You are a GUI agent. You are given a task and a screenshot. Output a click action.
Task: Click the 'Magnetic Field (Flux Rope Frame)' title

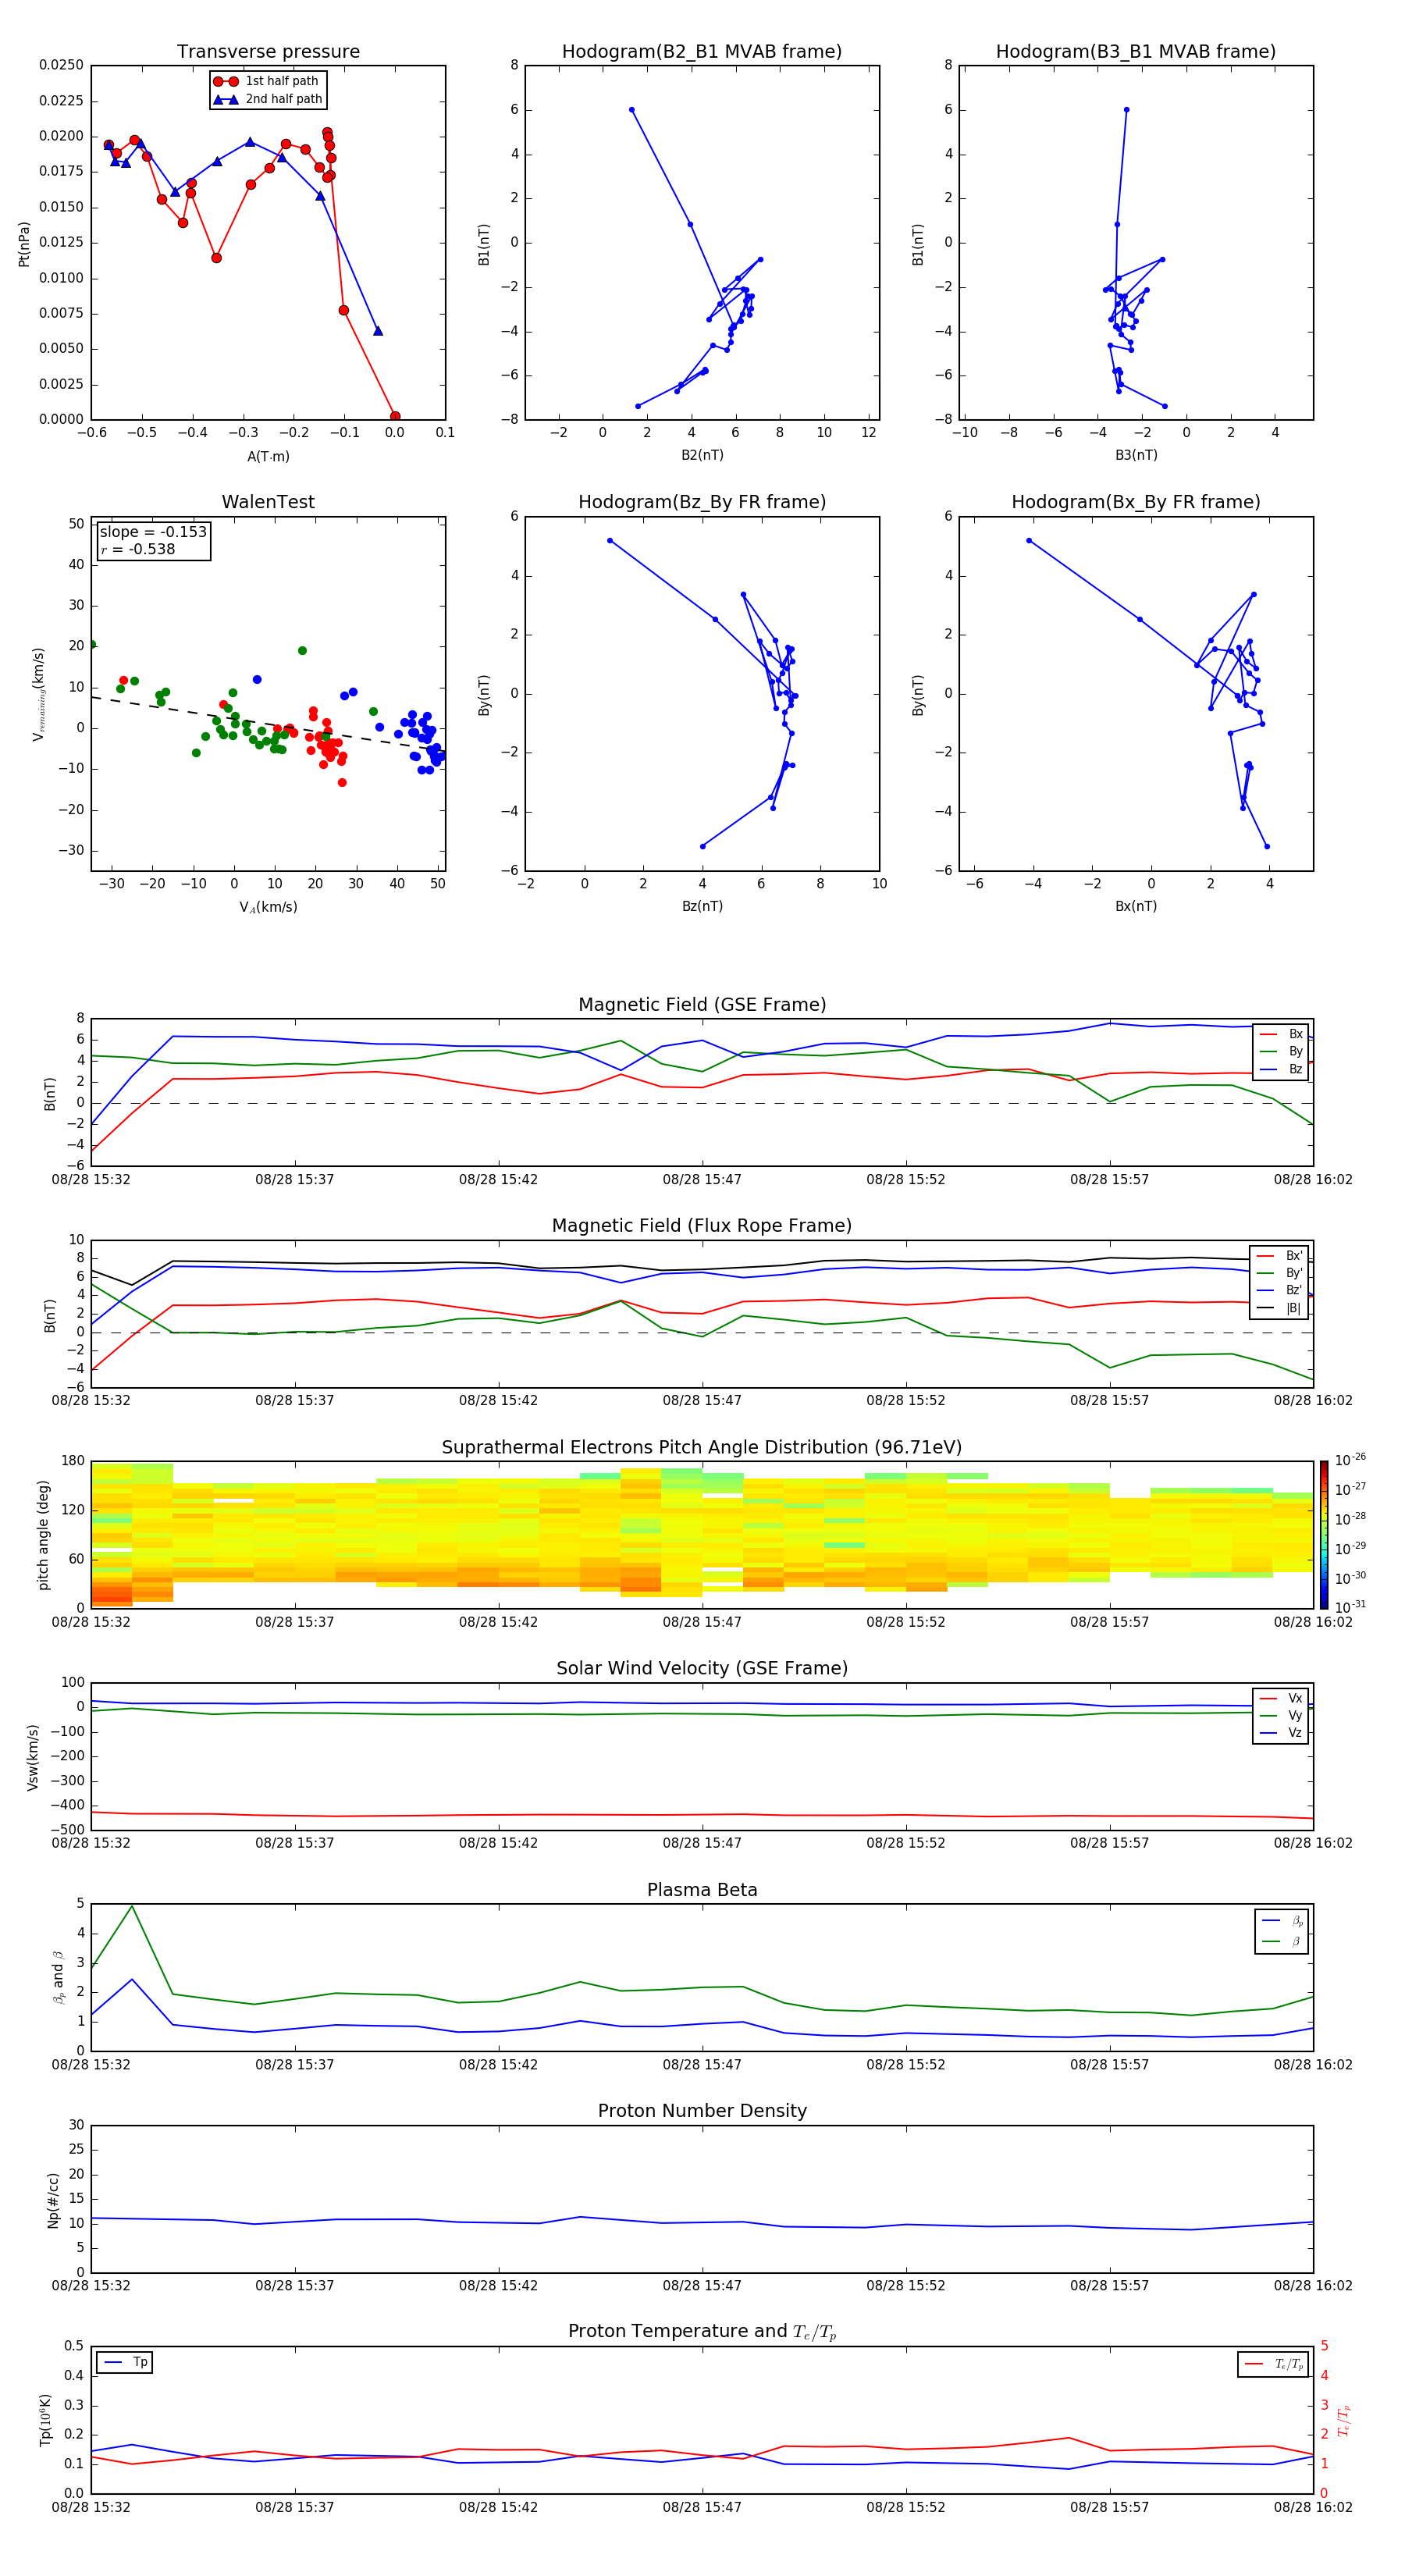click(702, 1226)
